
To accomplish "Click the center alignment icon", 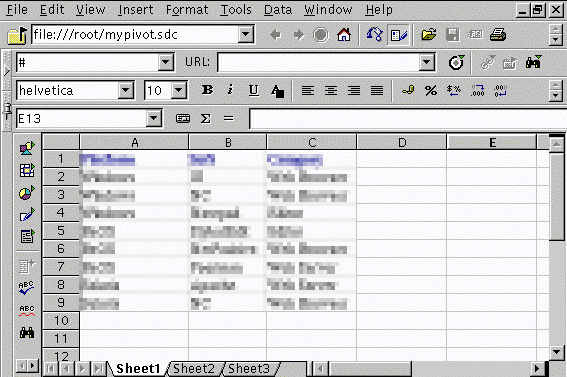I will tap(331, 90).
